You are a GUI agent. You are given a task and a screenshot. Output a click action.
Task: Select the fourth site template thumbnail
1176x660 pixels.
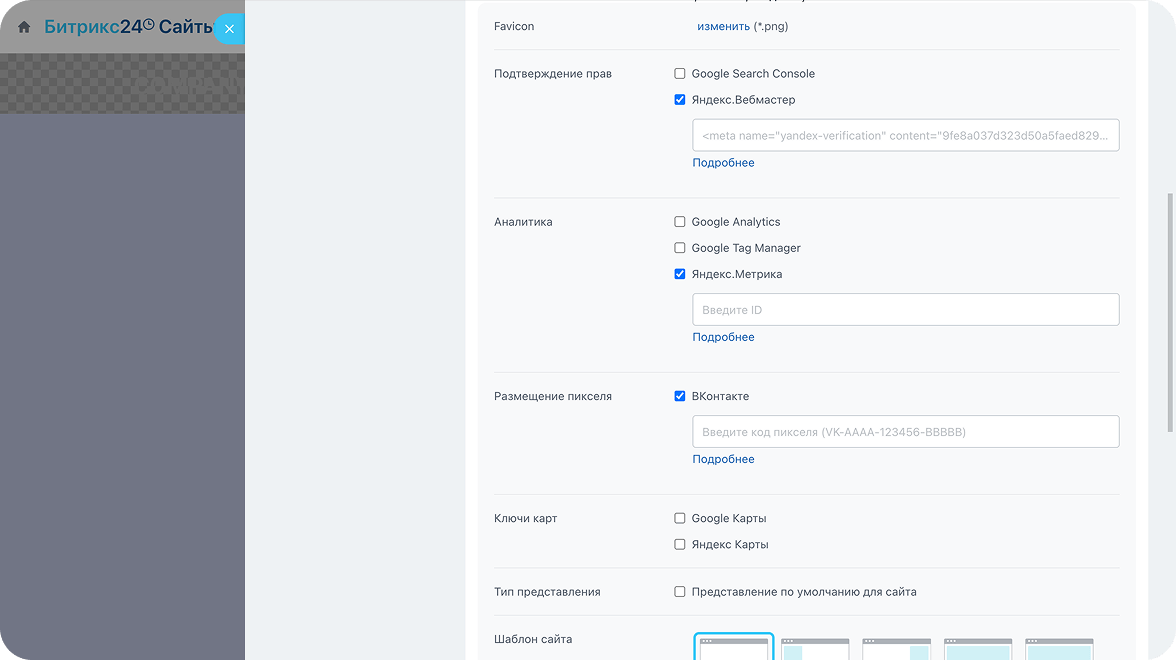click(x=978, y=649)
